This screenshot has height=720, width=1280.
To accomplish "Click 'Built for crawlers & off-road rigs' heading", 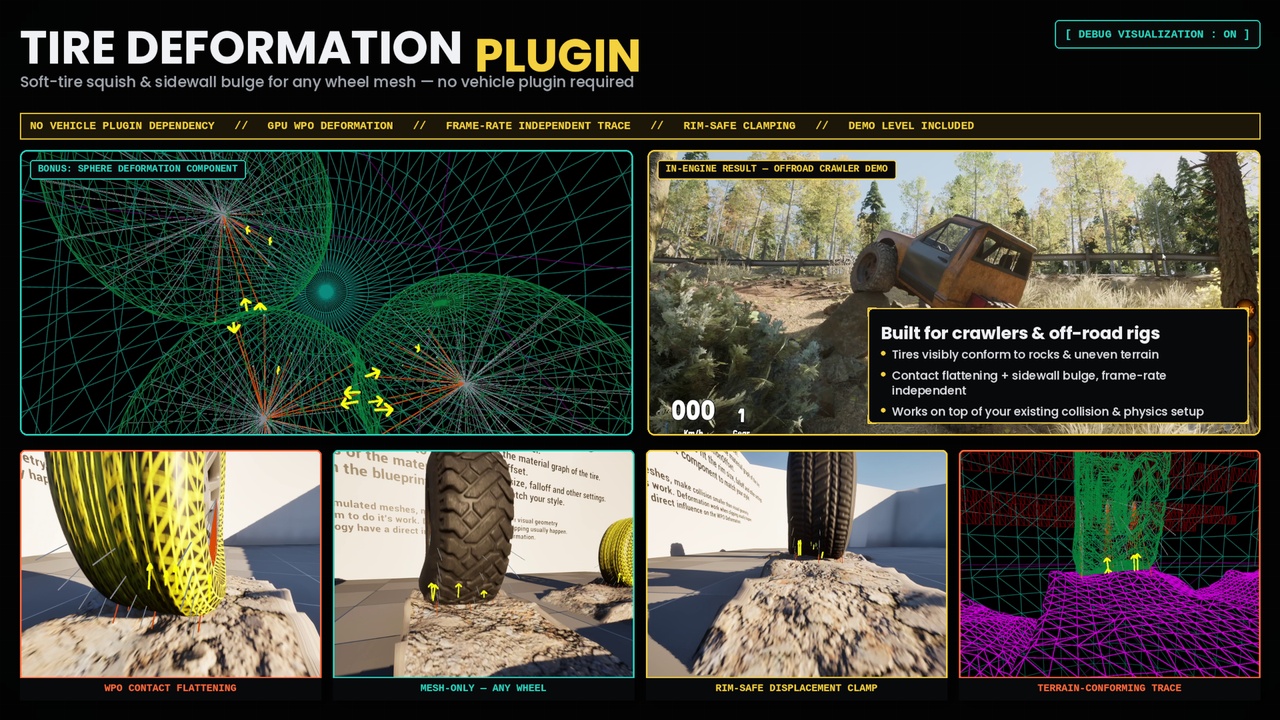I will [x=1020, y=333].
